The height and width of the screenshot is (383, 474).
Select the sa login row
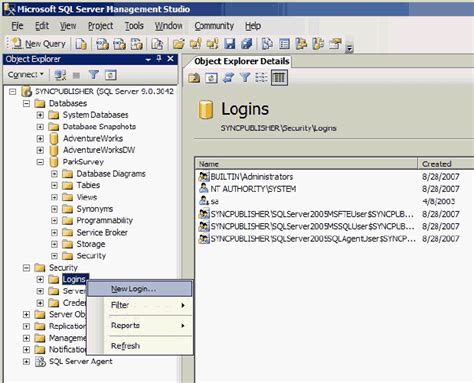coord(329,201)
